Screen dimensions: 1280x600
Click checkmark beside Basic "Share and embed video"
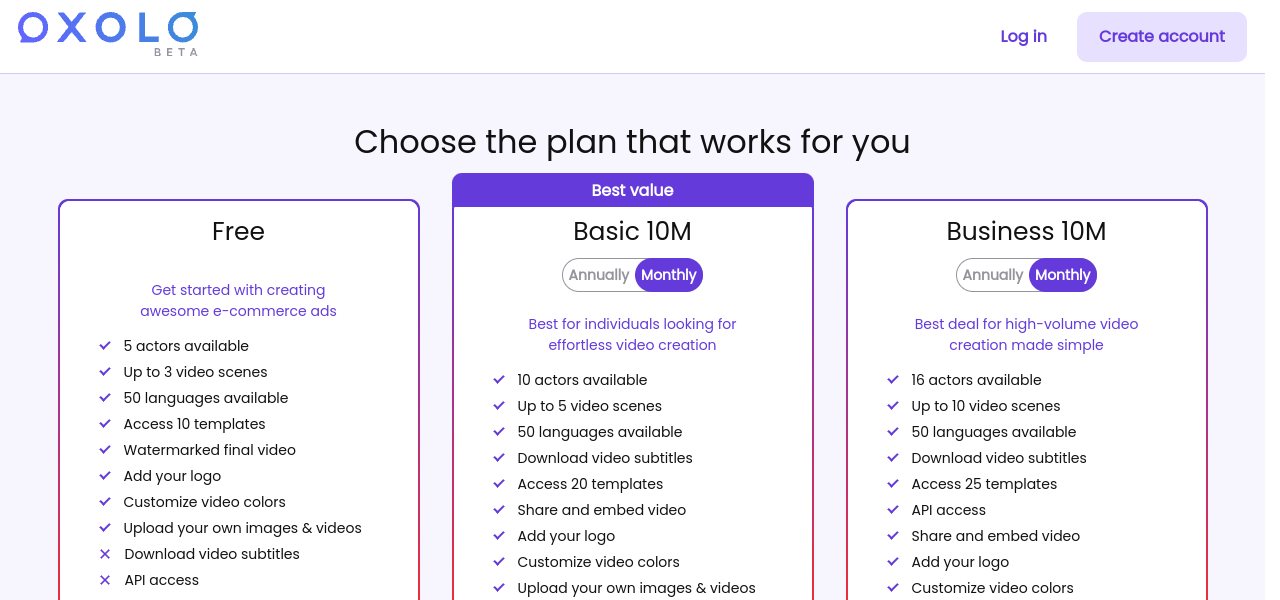(x=499, y=510)
